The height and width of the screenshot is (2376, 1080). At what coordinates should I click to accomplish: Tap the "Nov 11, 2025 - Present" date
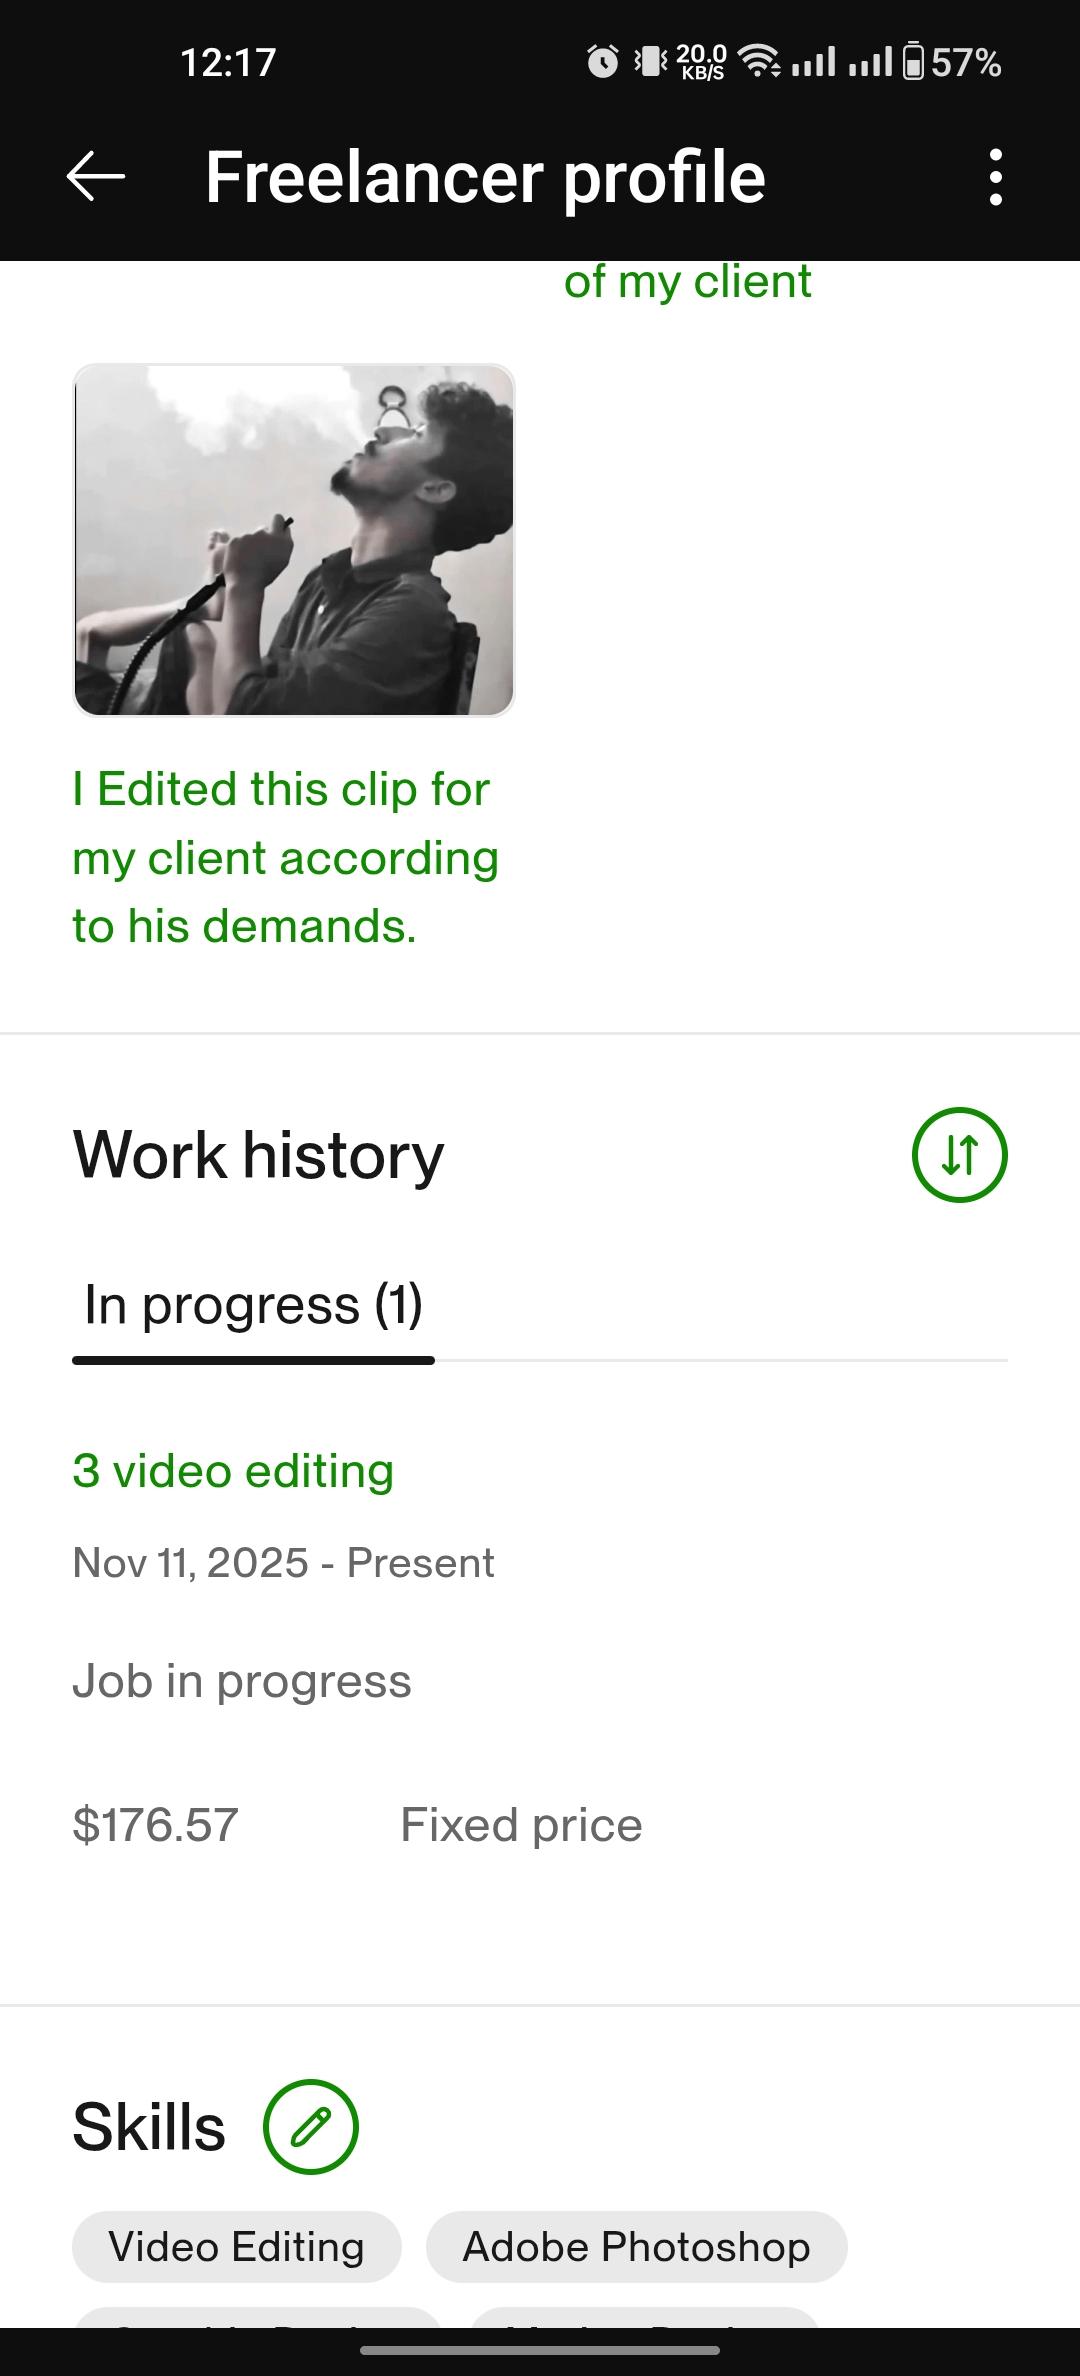(x=283, y=1563)
